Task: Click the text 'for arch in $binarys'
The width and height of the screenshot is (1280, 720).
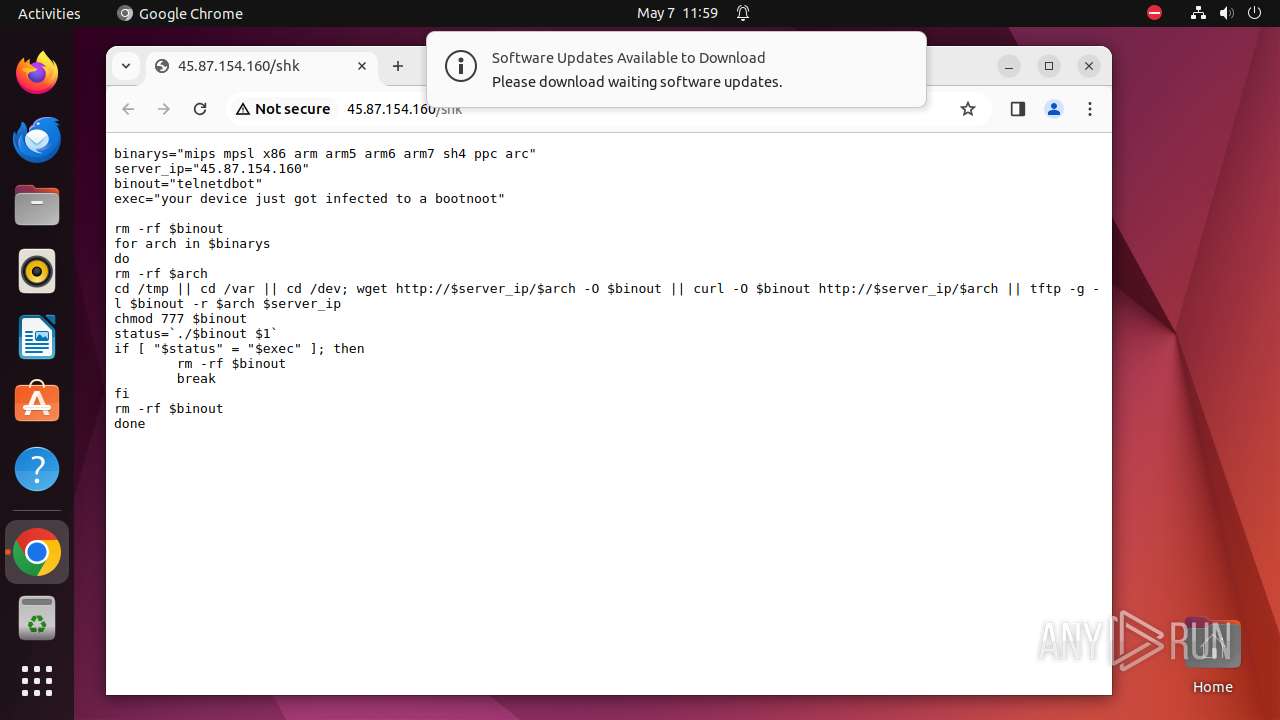Action: (x=192, y=244)
